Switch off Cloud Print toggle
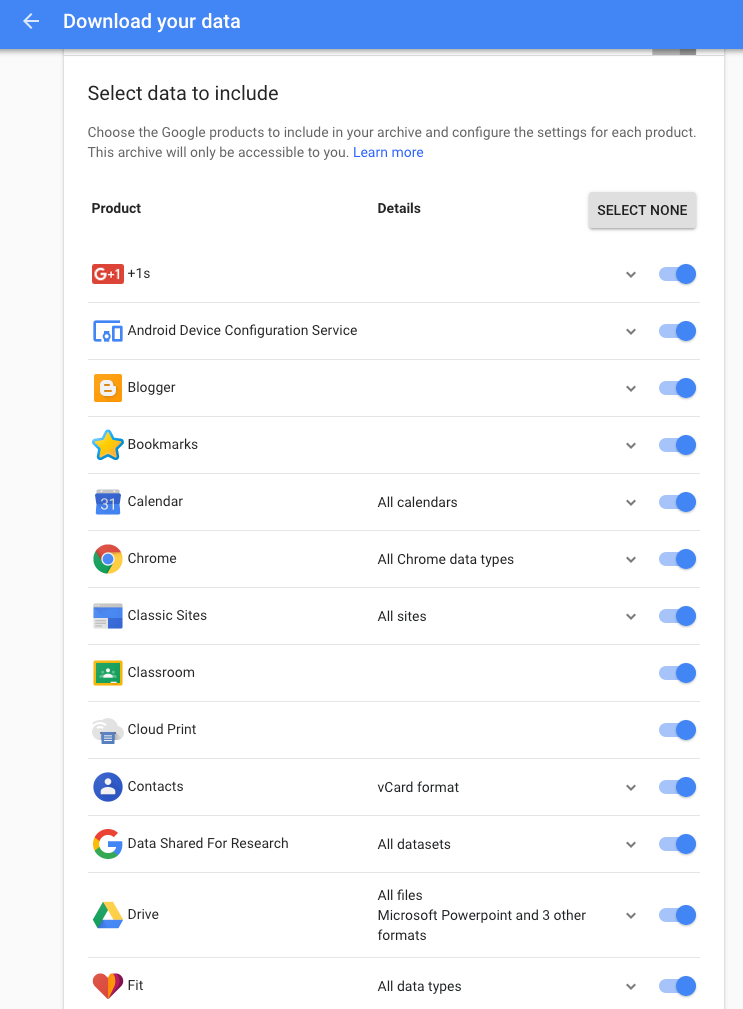Screen dimensions: 743x1009 pyautogui.click(x=677, y=730)
